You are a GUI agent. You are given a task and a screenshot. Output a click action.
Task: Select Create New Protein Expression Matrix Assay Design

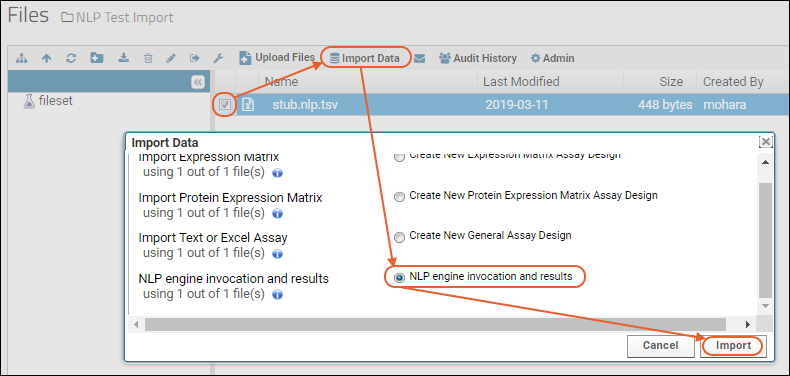[x=400, y=197]
